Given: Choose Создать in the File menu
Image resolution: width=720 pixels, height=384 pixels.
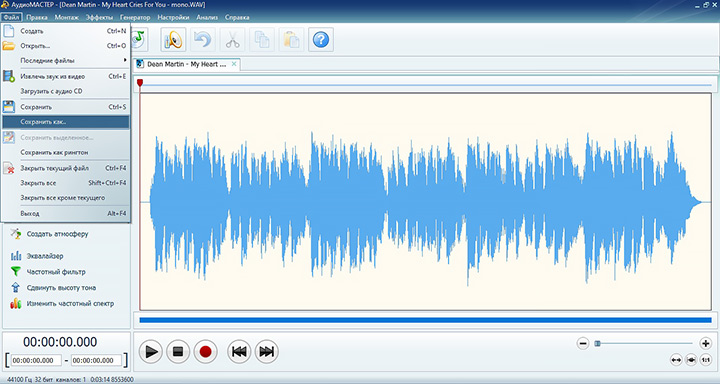Looking at the screenshot, I should coord(65,31).
